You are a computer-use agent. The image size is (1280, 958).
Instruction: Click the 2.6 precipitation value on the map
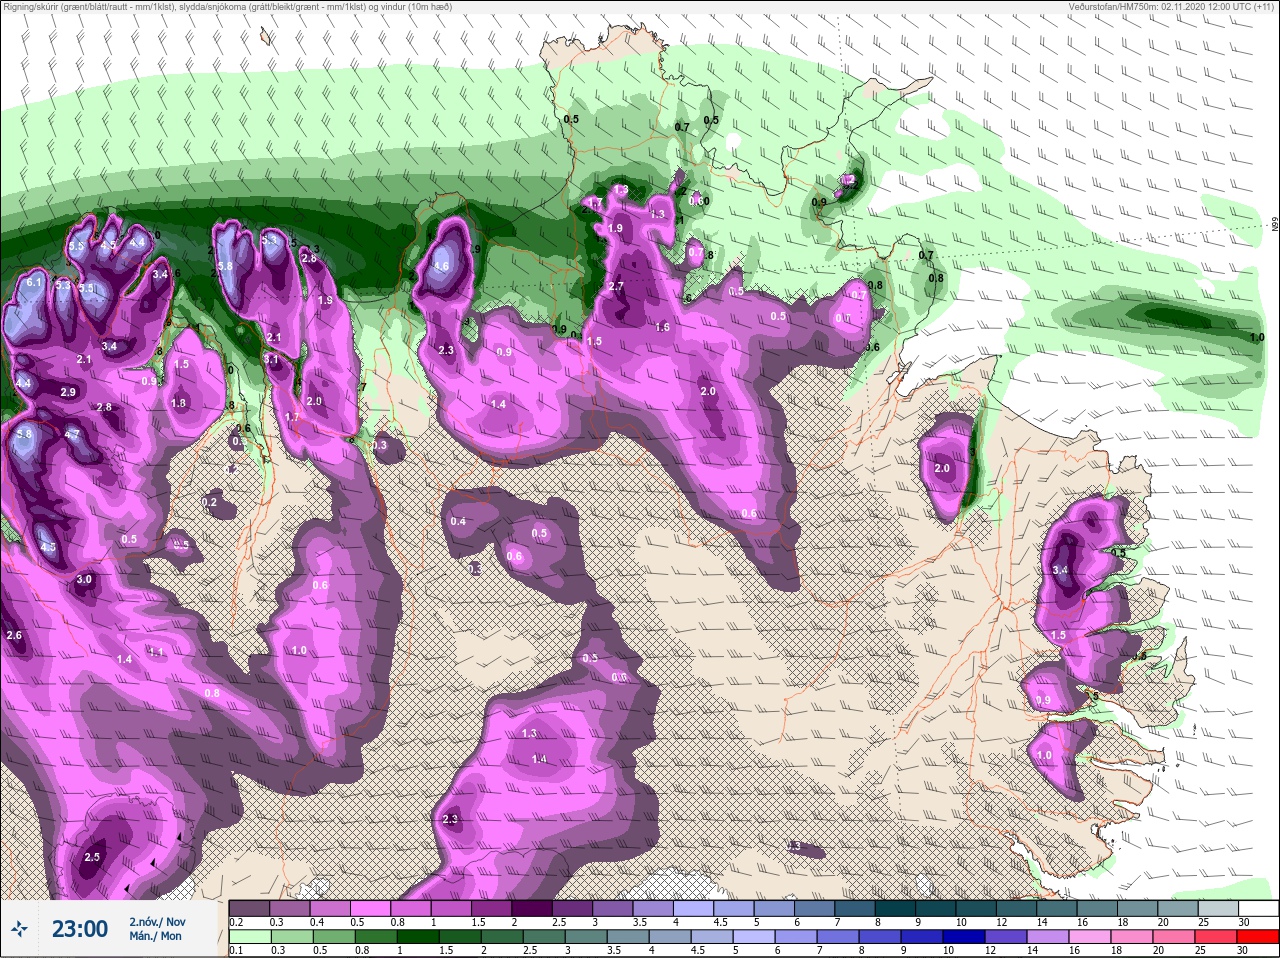click(x=14, y=635)
